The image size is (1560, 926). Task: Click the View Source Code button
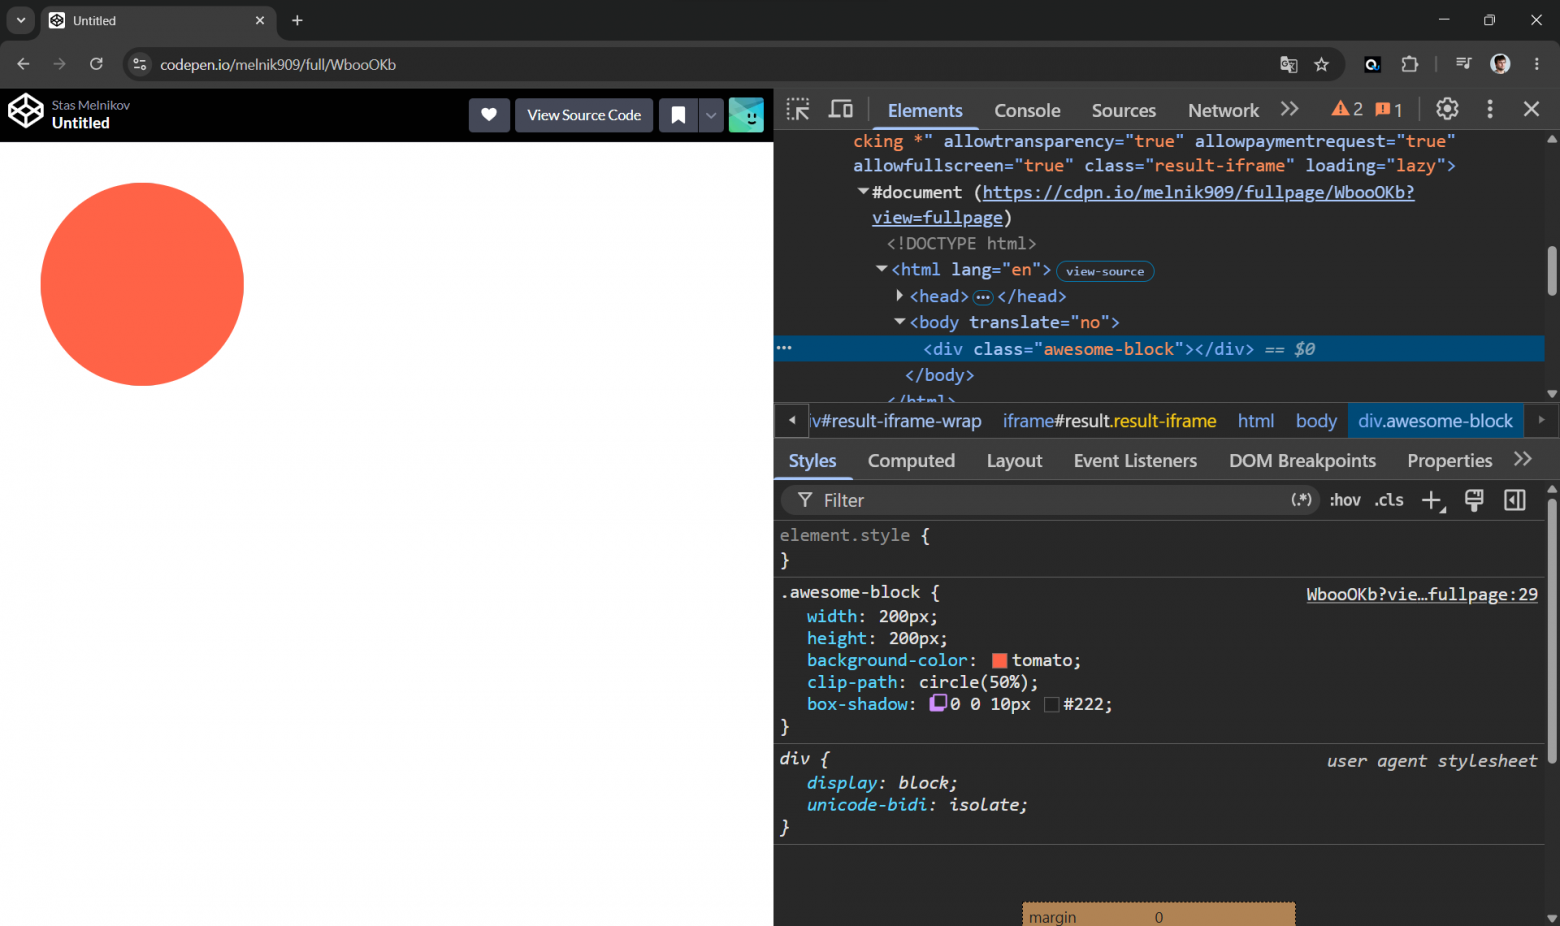(584, 115)
